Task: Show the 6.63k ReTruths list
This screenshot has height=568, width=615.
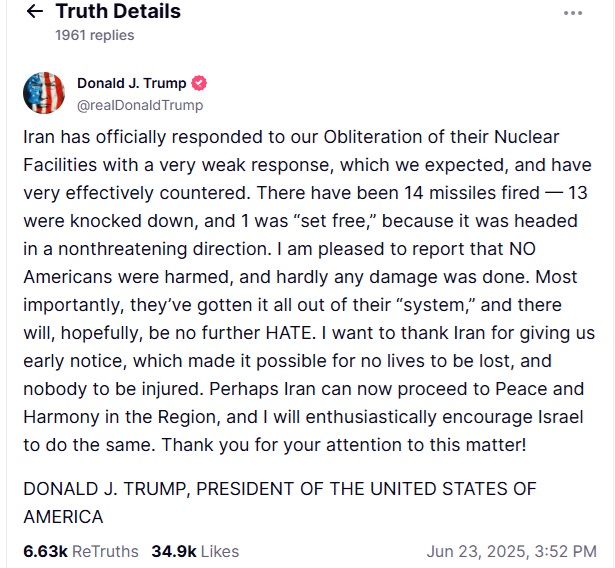Action: tap(81, 551)
